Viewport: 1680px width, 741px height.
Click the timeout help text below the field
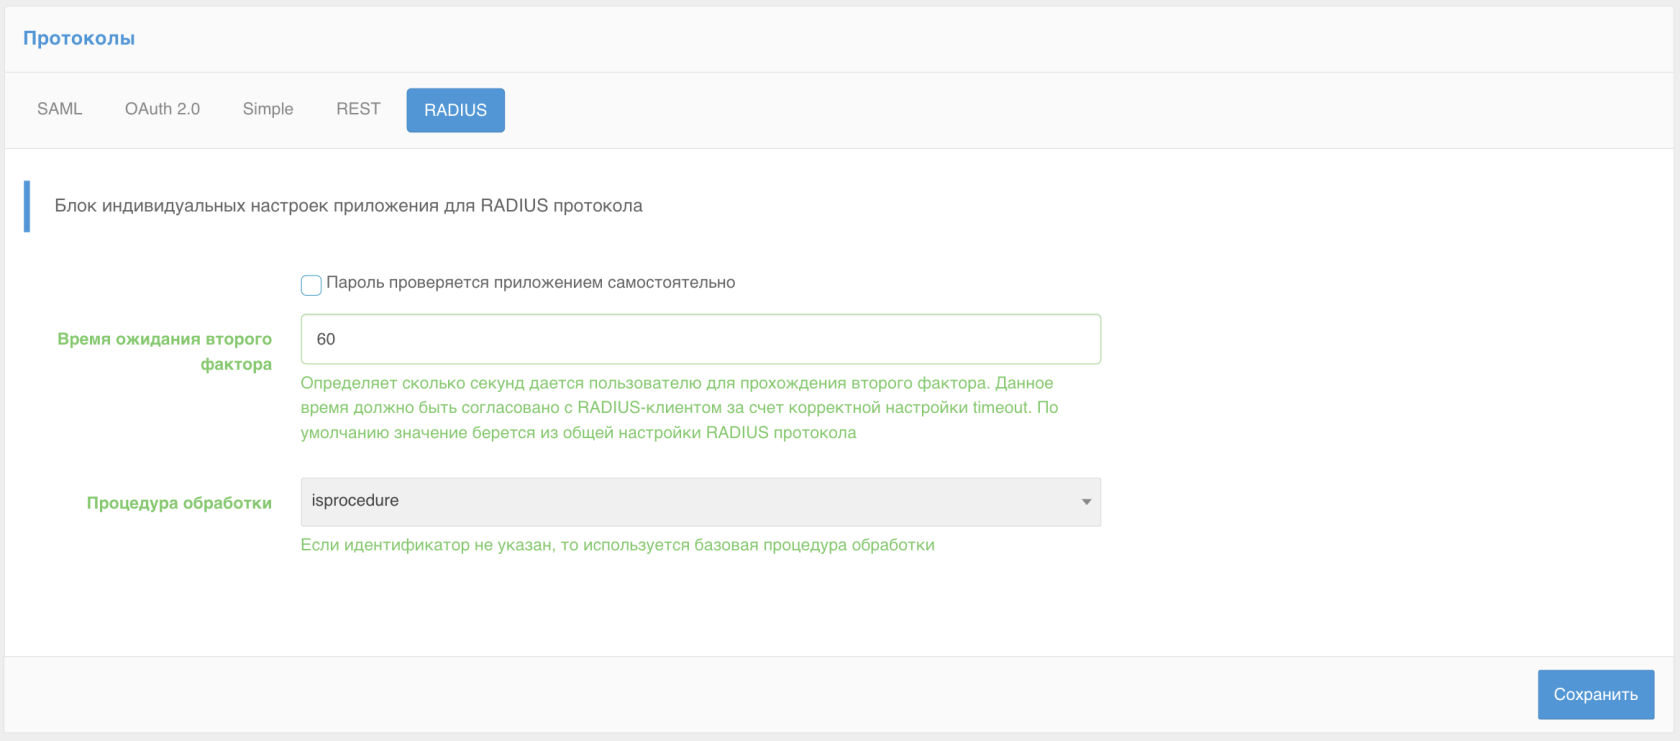(678, 408)
